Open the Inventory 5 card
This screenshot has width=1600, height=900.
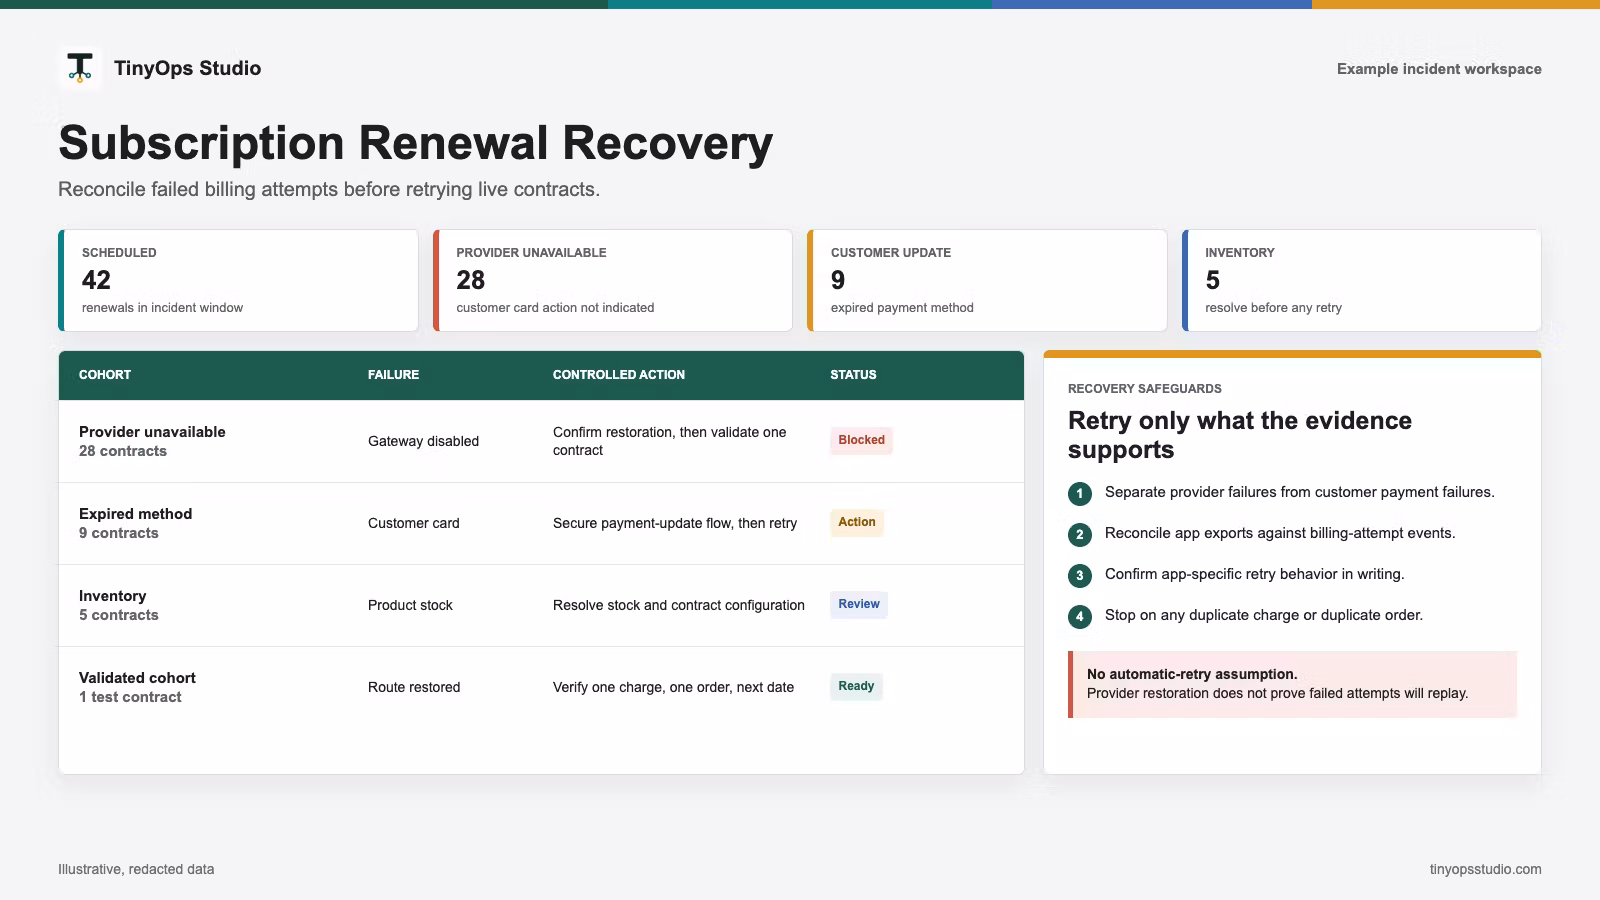click(x=1362, y=280)
